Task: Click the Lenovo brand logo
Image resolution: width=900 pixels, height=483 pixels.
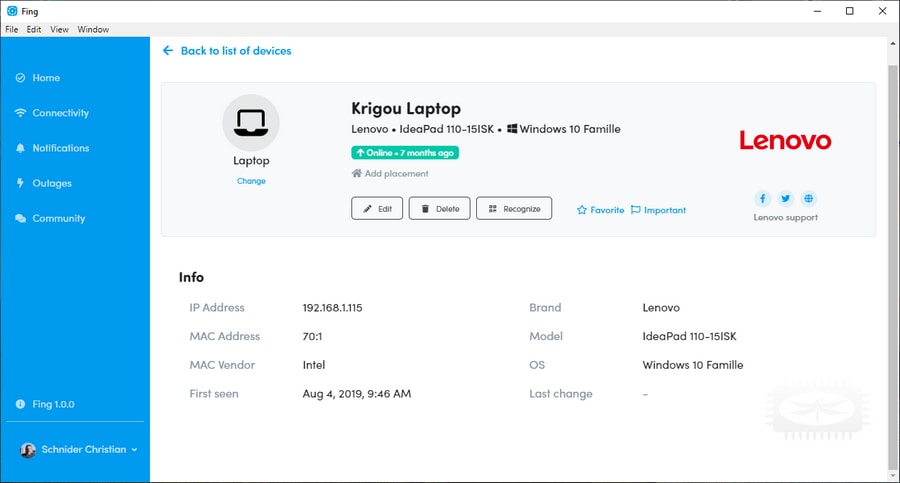Action: [785, 141]
